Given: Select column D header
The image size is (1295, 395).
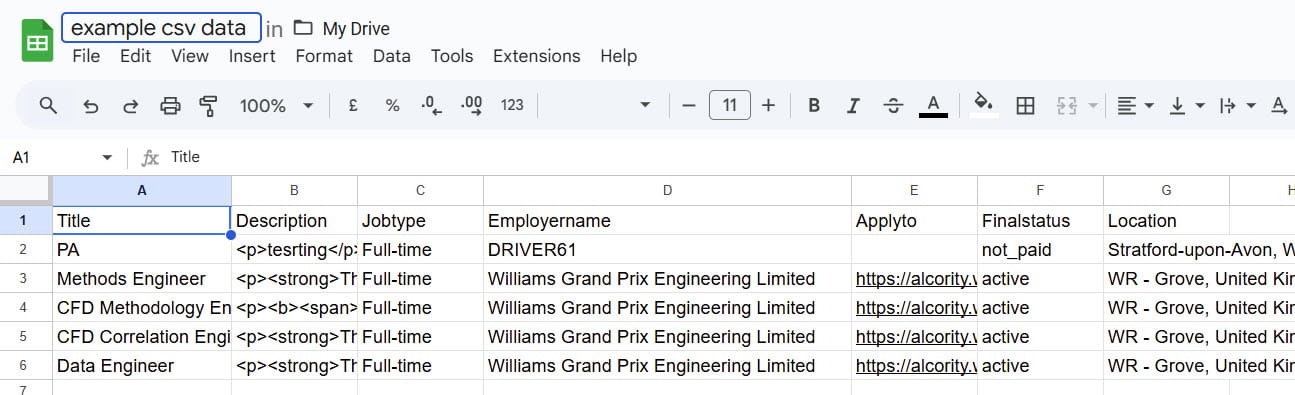Looking at the screenshot, I should (667, 190).
